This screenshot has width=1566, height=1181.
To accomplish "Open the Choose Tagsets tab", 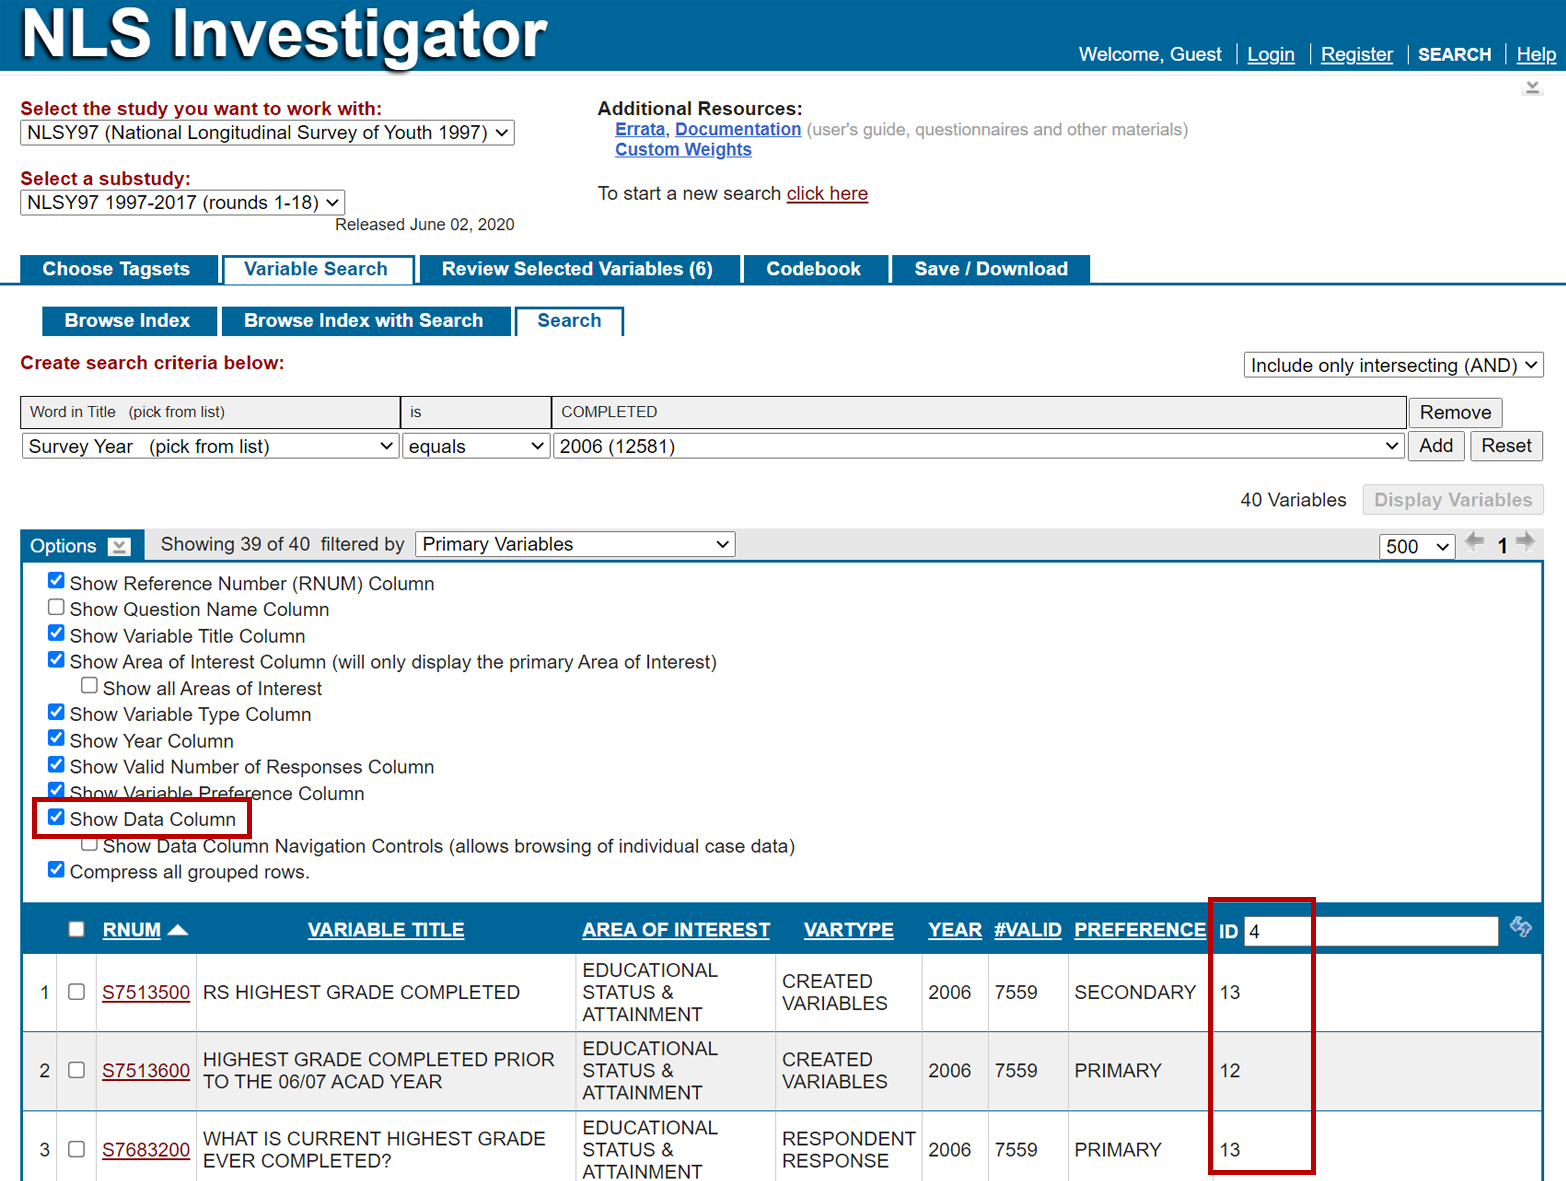I will click(116, 269).
